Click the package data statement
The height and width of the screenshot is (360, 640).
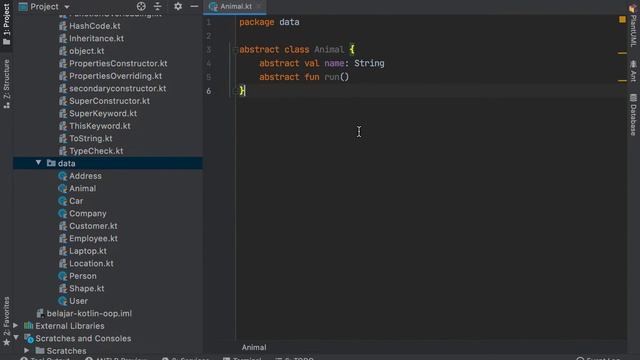click(269, 22)
